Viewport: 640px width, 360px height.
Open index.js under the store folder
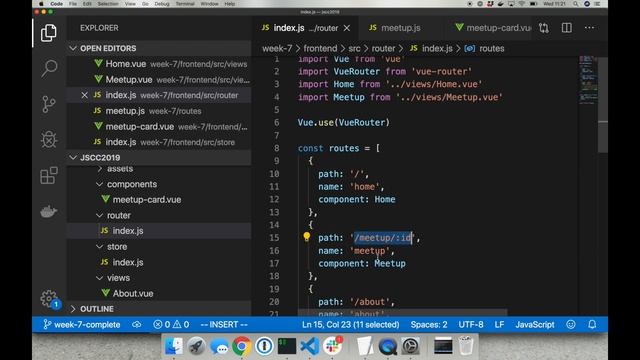point(159,262)
